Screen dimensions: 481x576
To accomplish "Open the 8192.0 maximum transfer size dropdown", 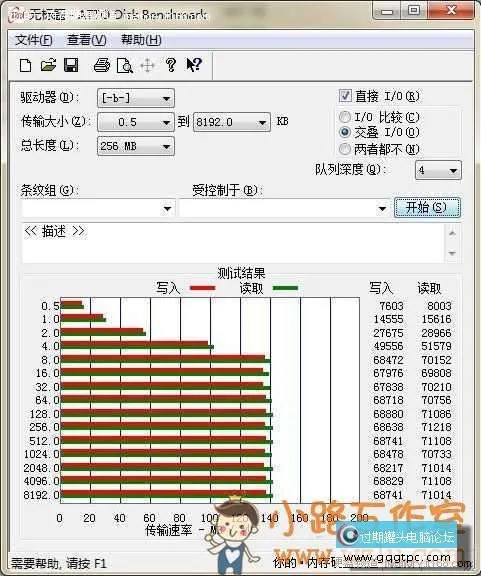I will [231, 122].
